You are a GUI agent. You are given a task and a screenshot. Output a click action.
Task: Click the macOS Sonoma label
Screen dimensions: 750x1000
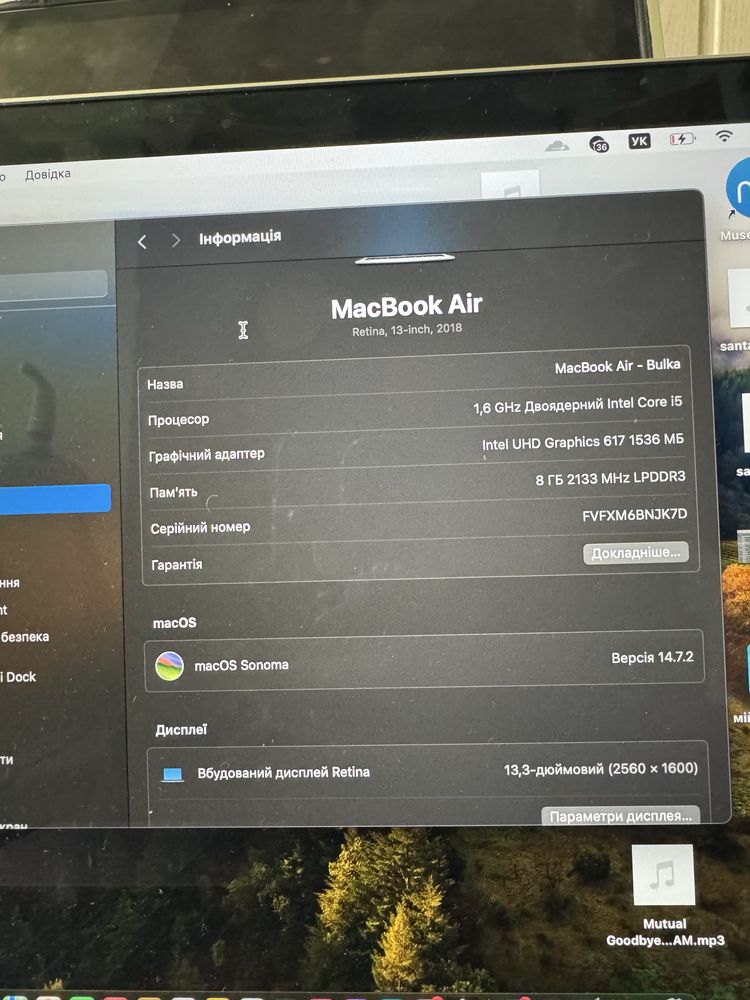tap(242, 665)
